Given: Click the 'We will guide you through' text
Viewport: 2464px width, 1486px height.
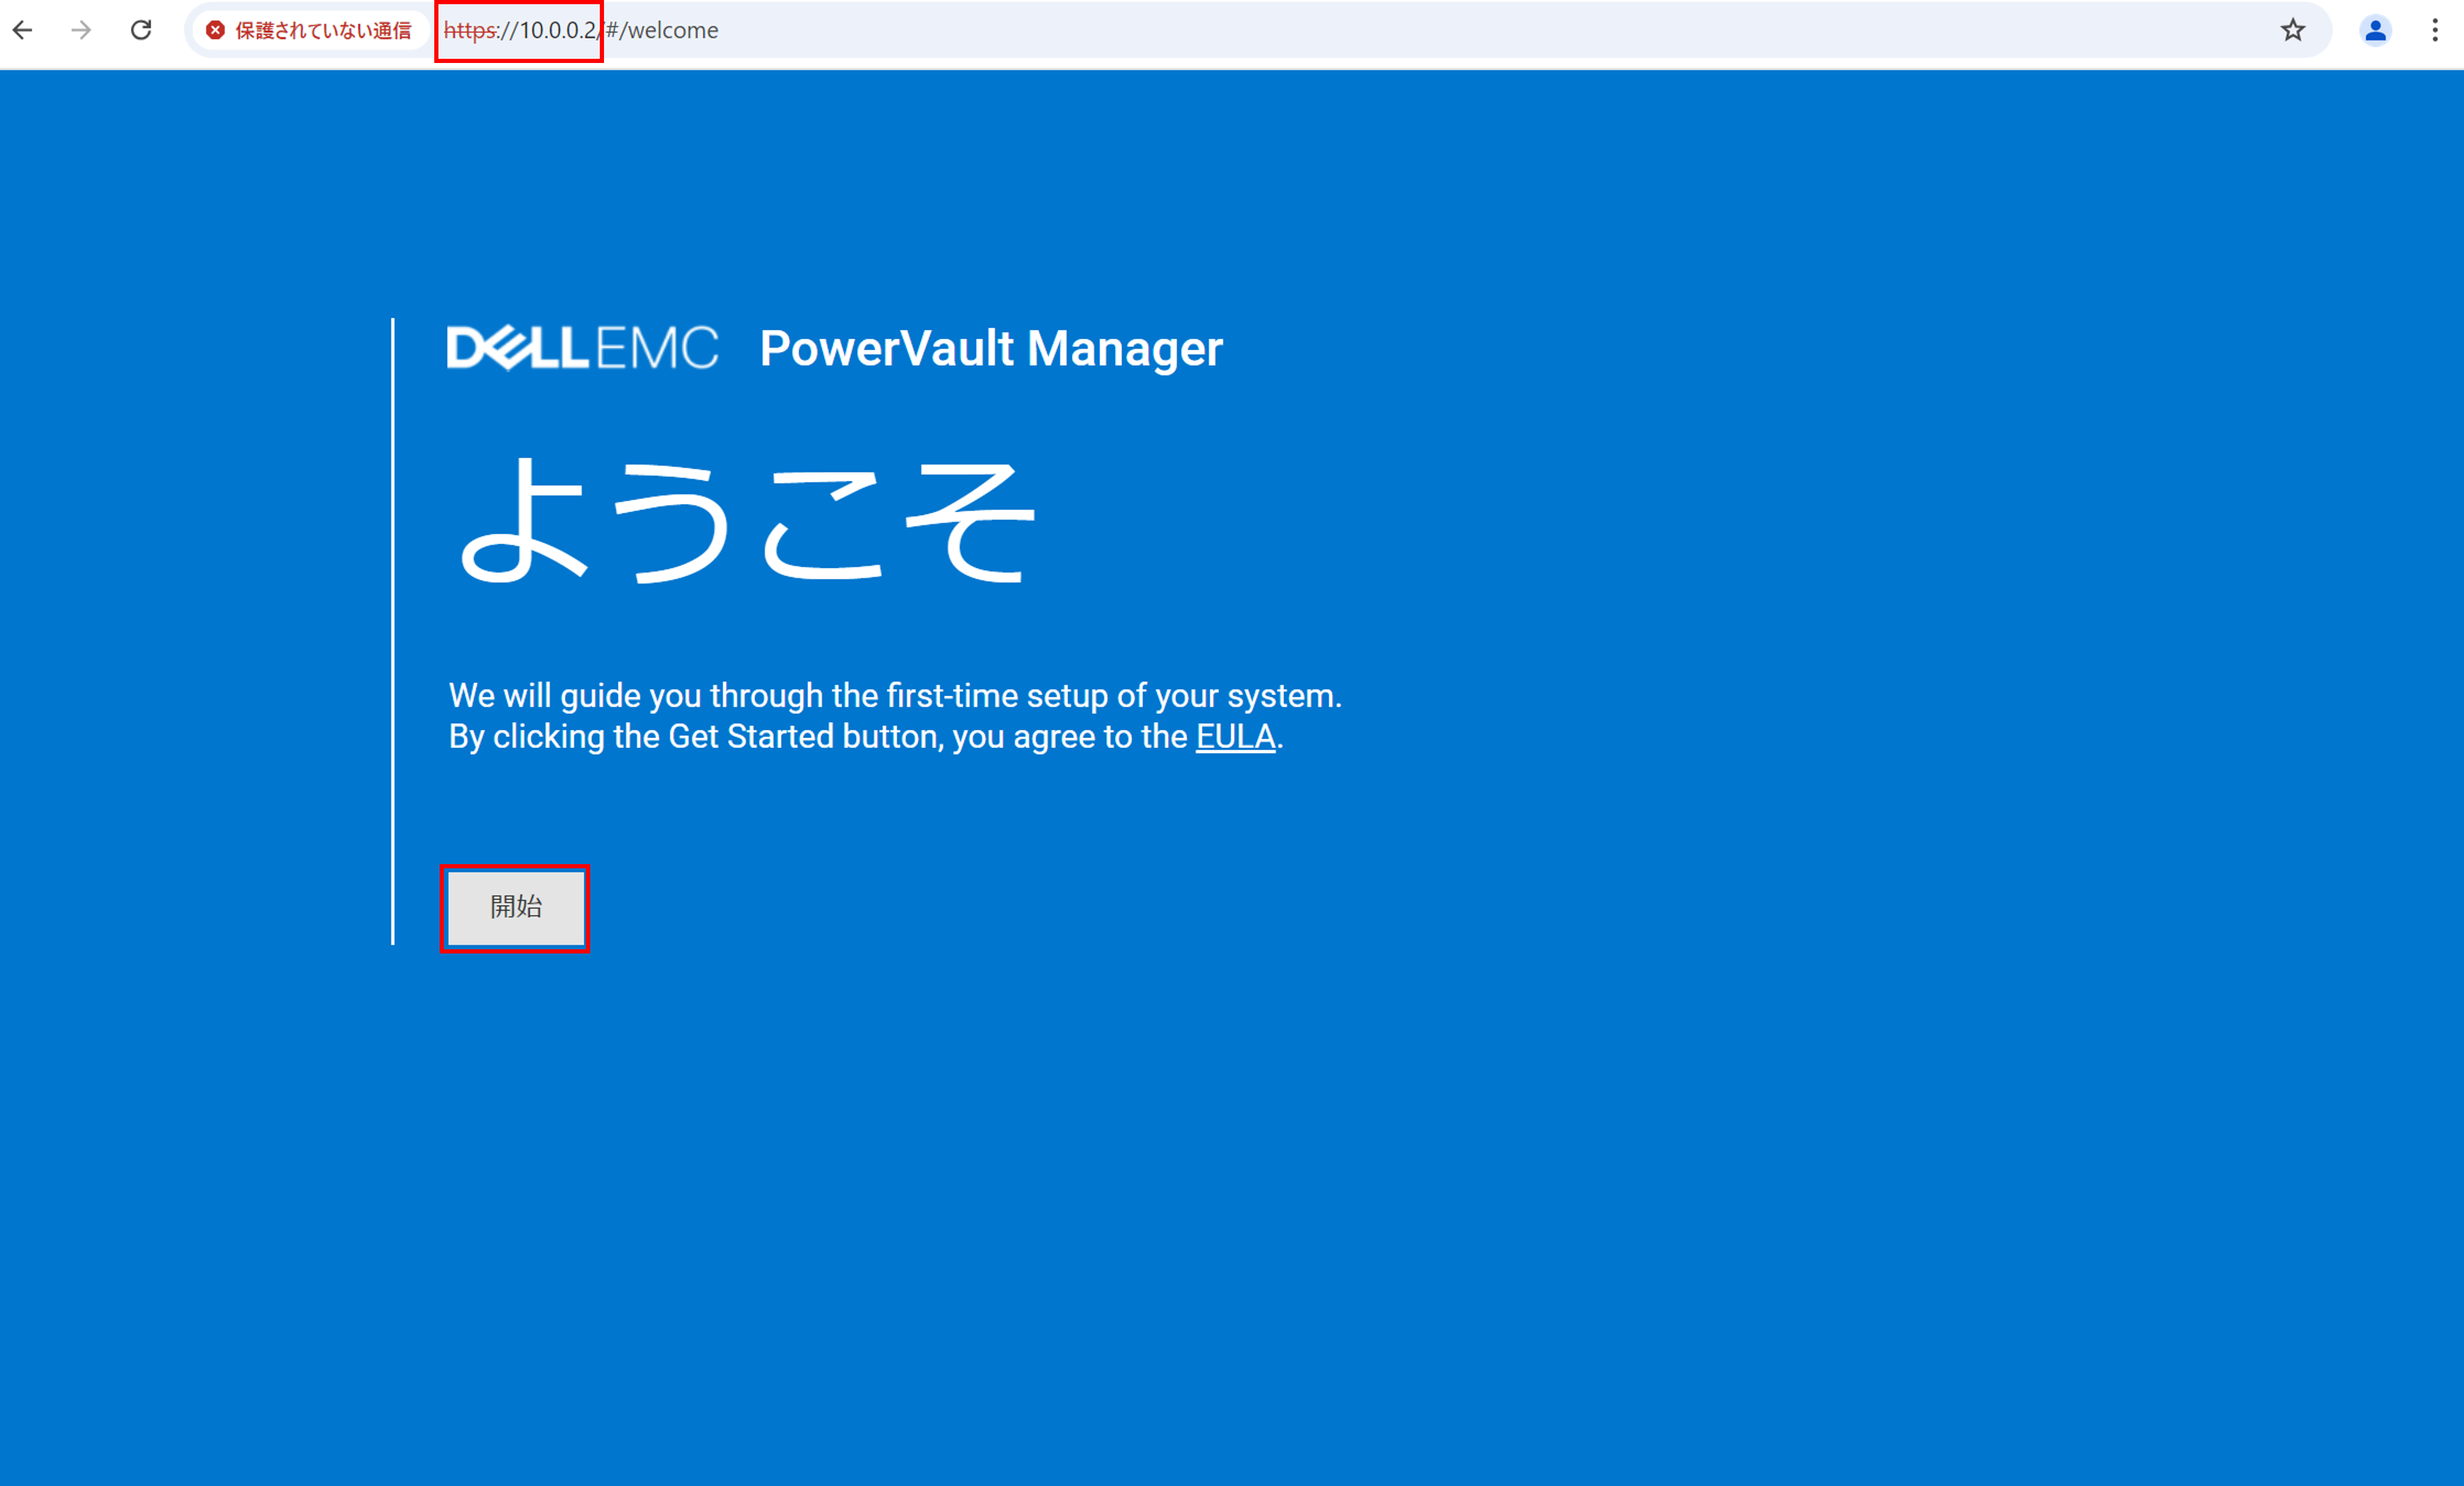Looking at the screenshot, I should (636, 696).
